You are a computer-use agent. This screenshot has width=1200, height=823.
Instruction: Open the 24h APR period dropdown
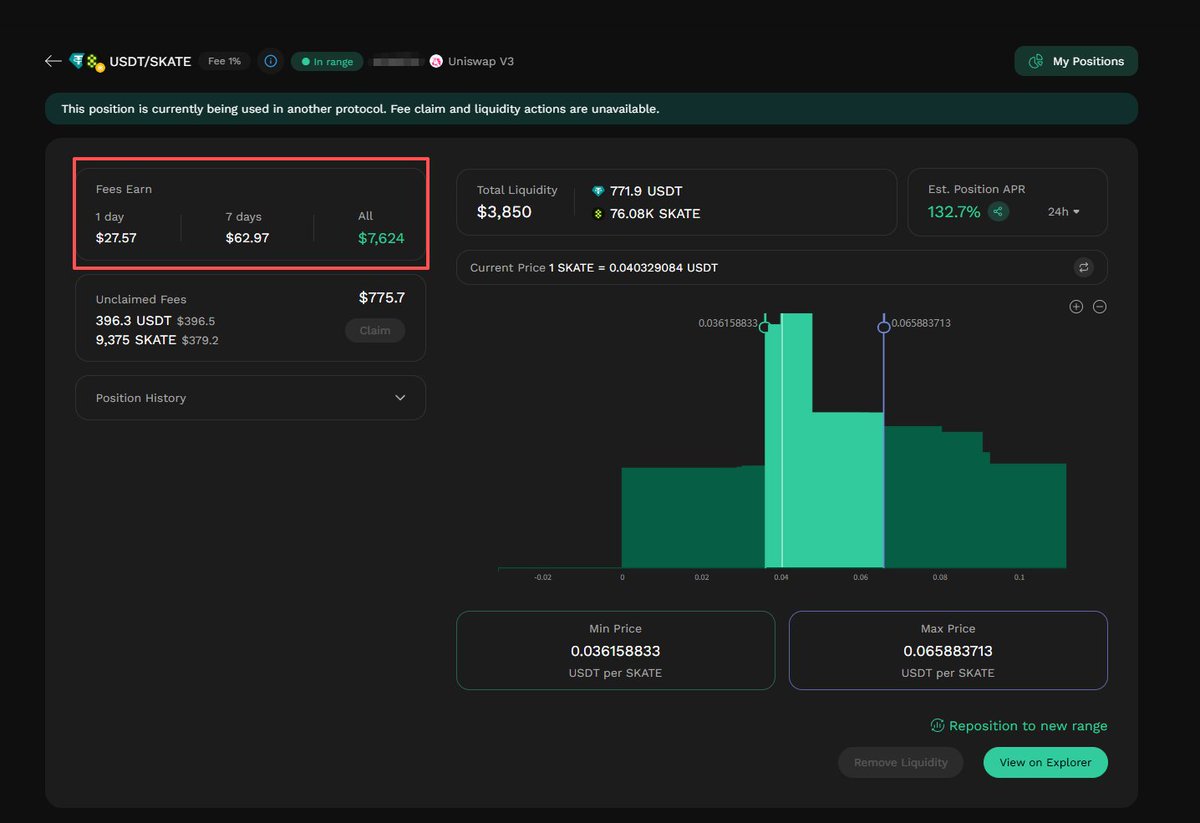click(x=1063, y=212)
